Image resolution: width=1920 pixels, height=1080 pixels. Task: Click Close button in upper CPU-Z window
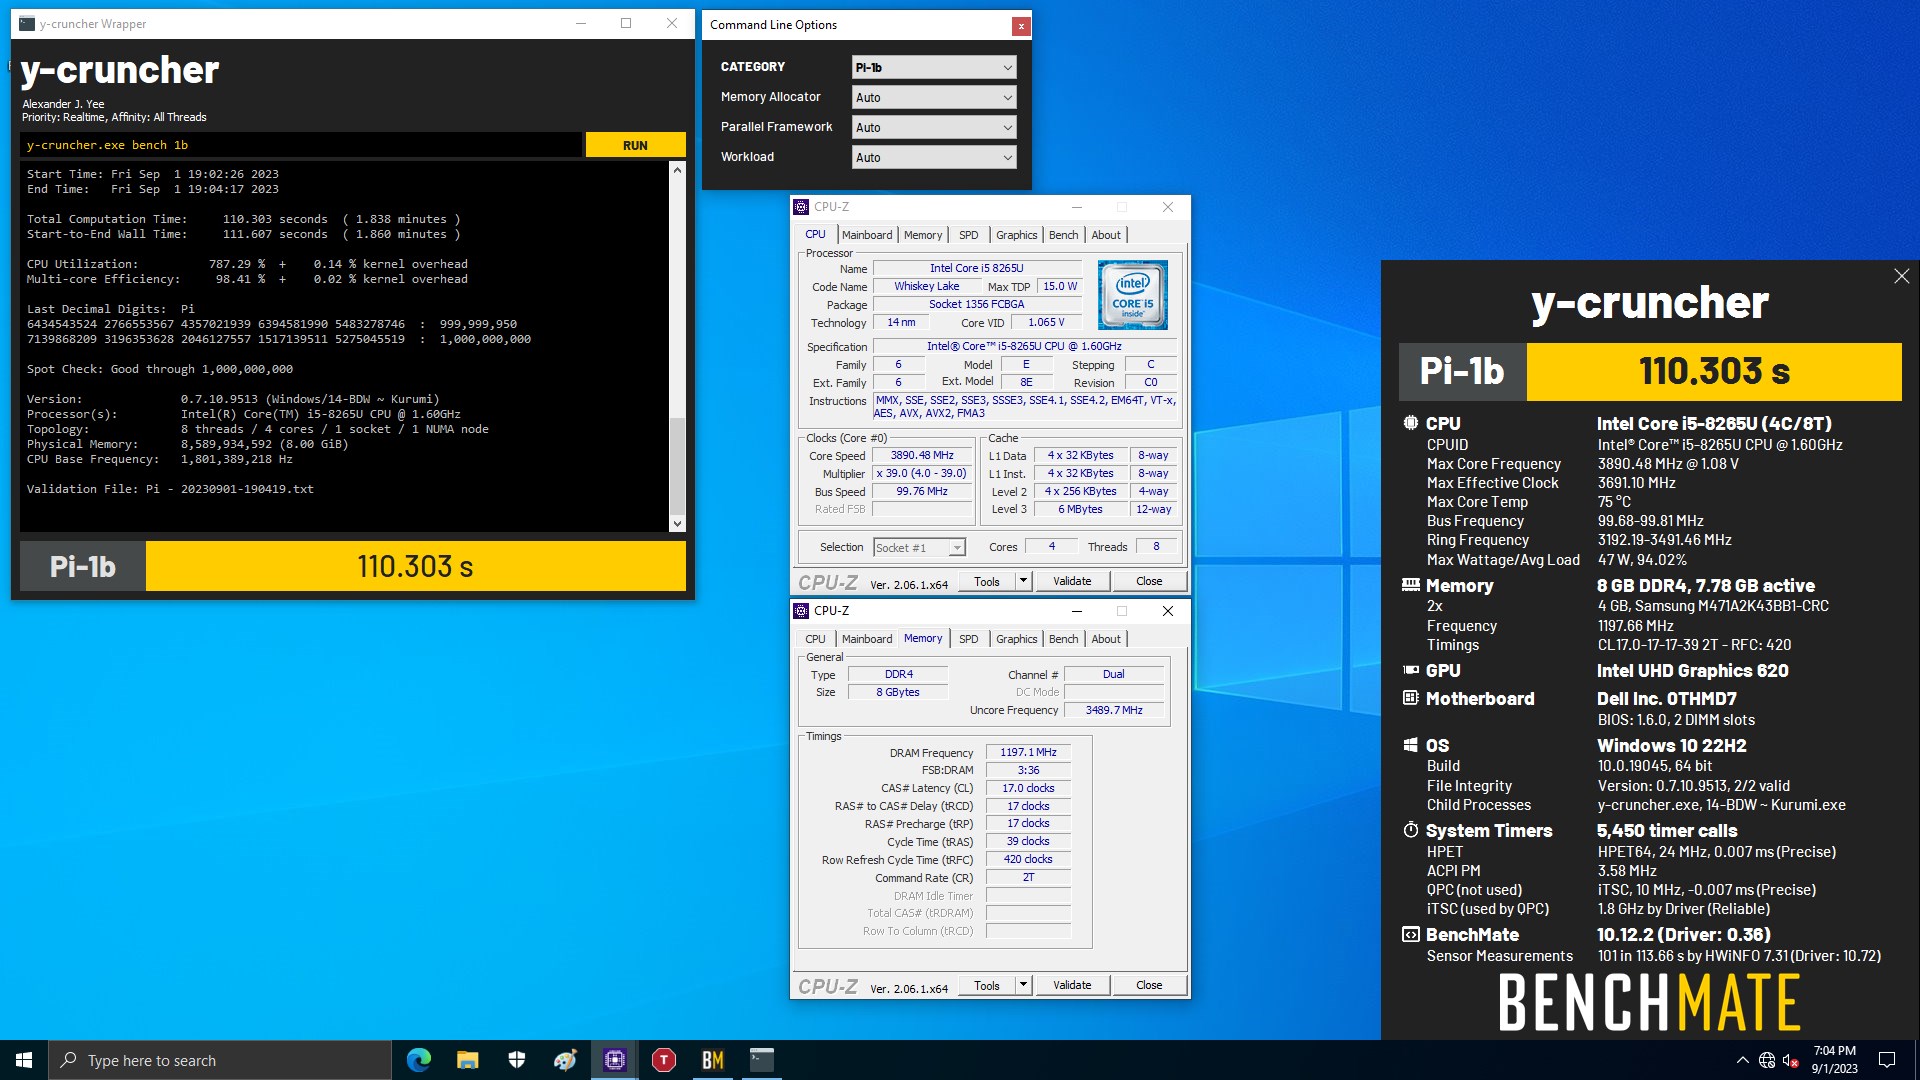click(1149, 581)
